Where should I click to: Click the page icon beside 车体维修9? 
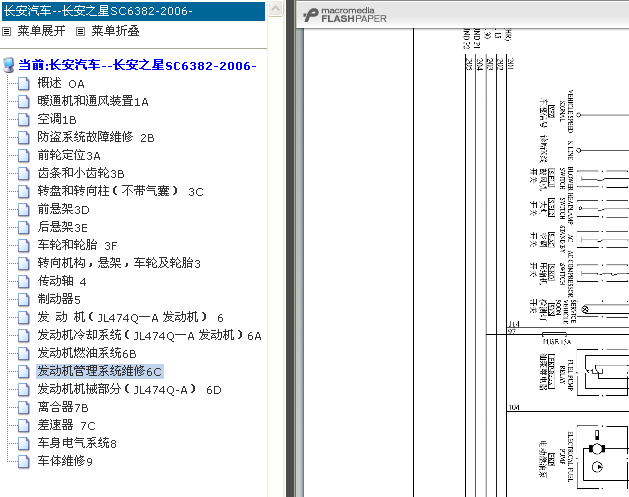[x=24, y=461]
